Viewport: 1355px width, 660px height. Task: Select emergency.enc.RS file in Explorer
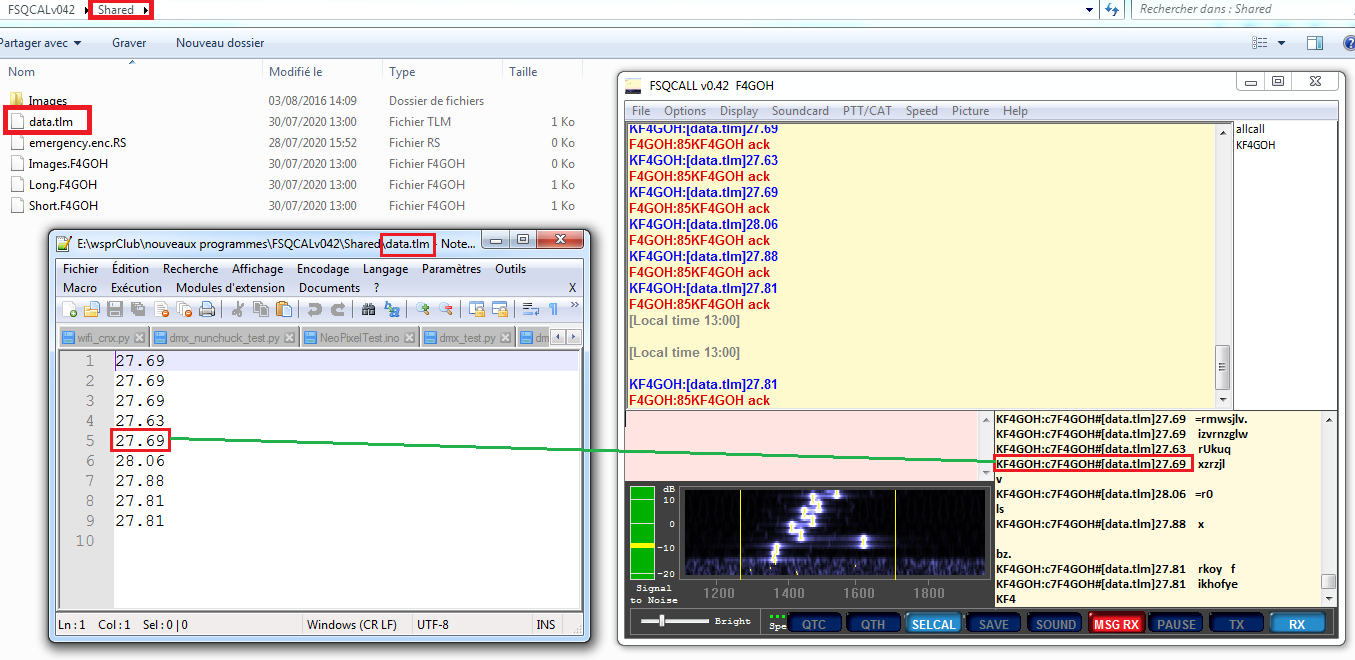point(77,143)
